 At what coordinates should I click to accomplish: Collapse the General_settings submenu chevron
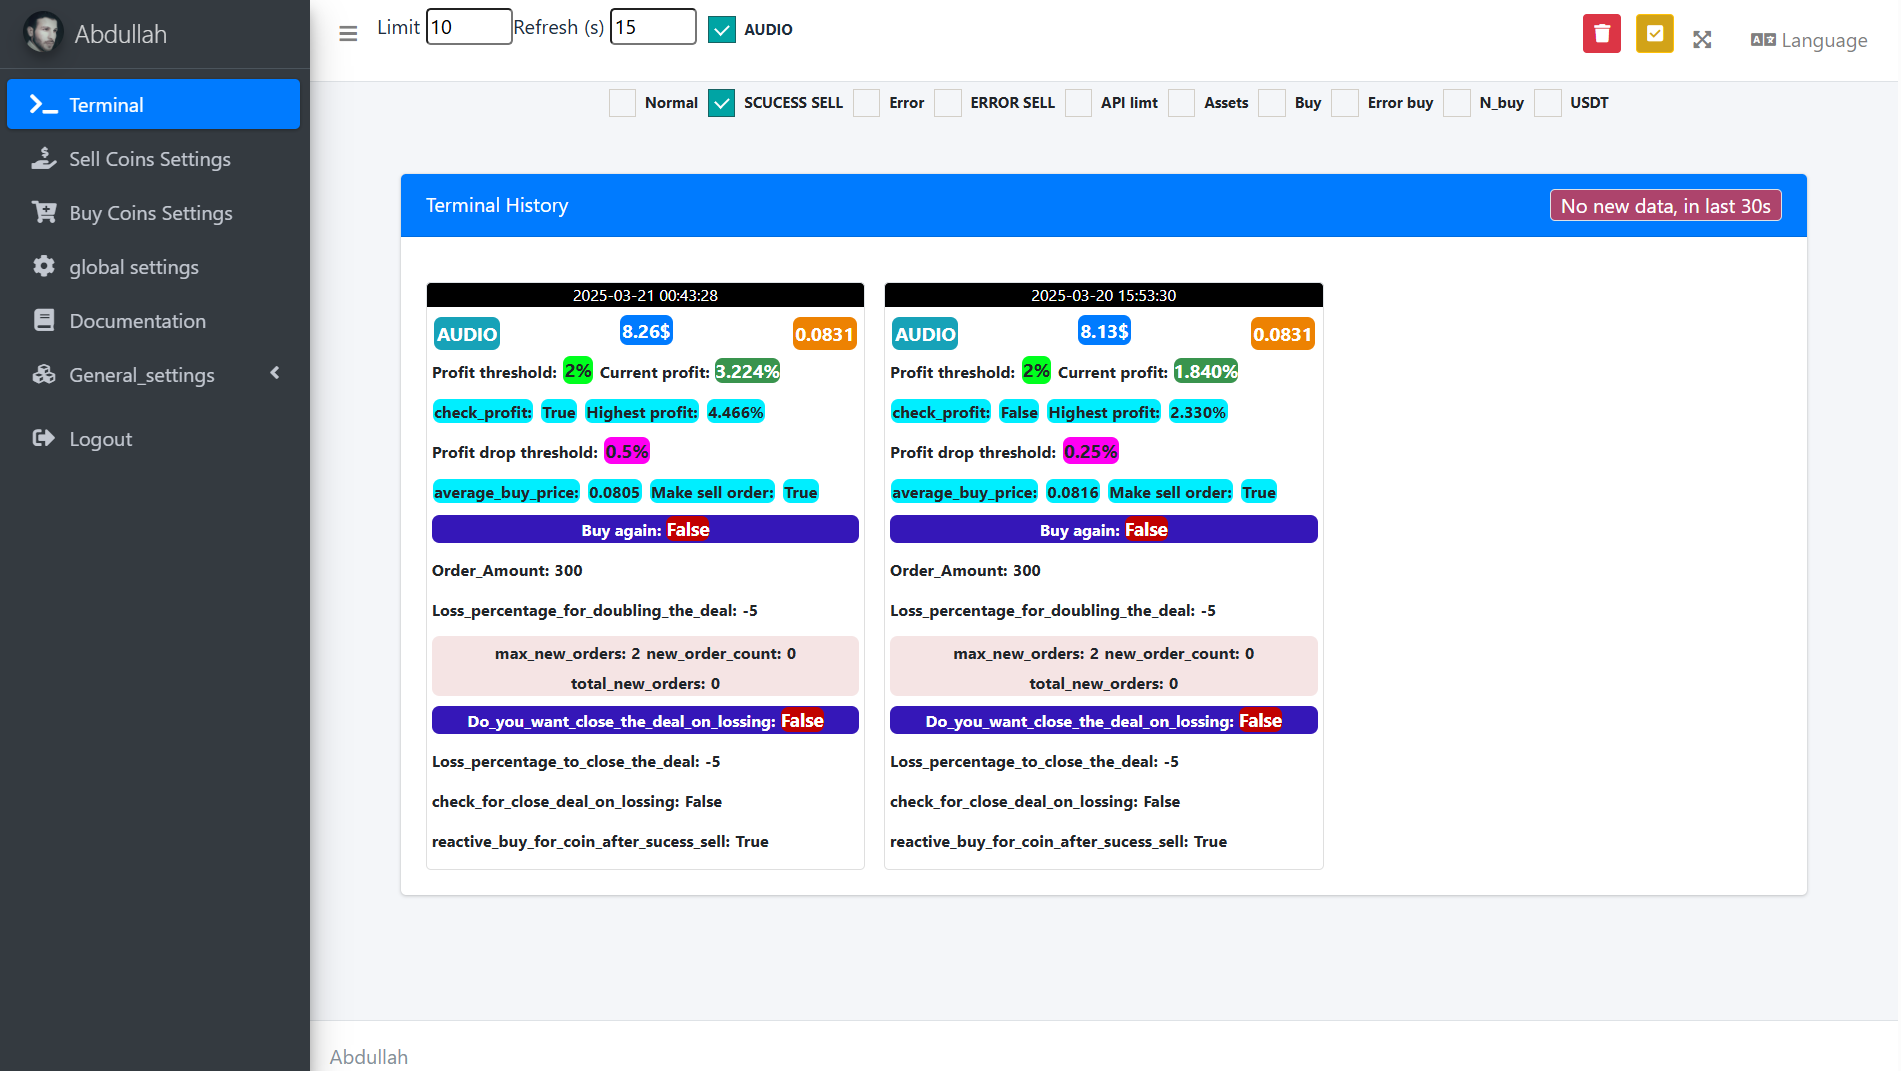click(275, 372)
